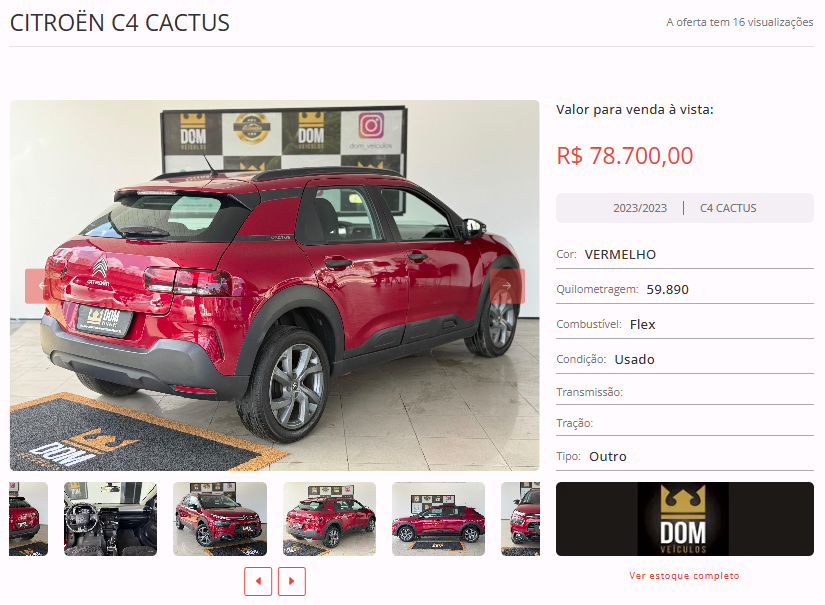Click the R$ 78.700,00 price text
The width and height of the screenshot is (825, 605).
625,156
